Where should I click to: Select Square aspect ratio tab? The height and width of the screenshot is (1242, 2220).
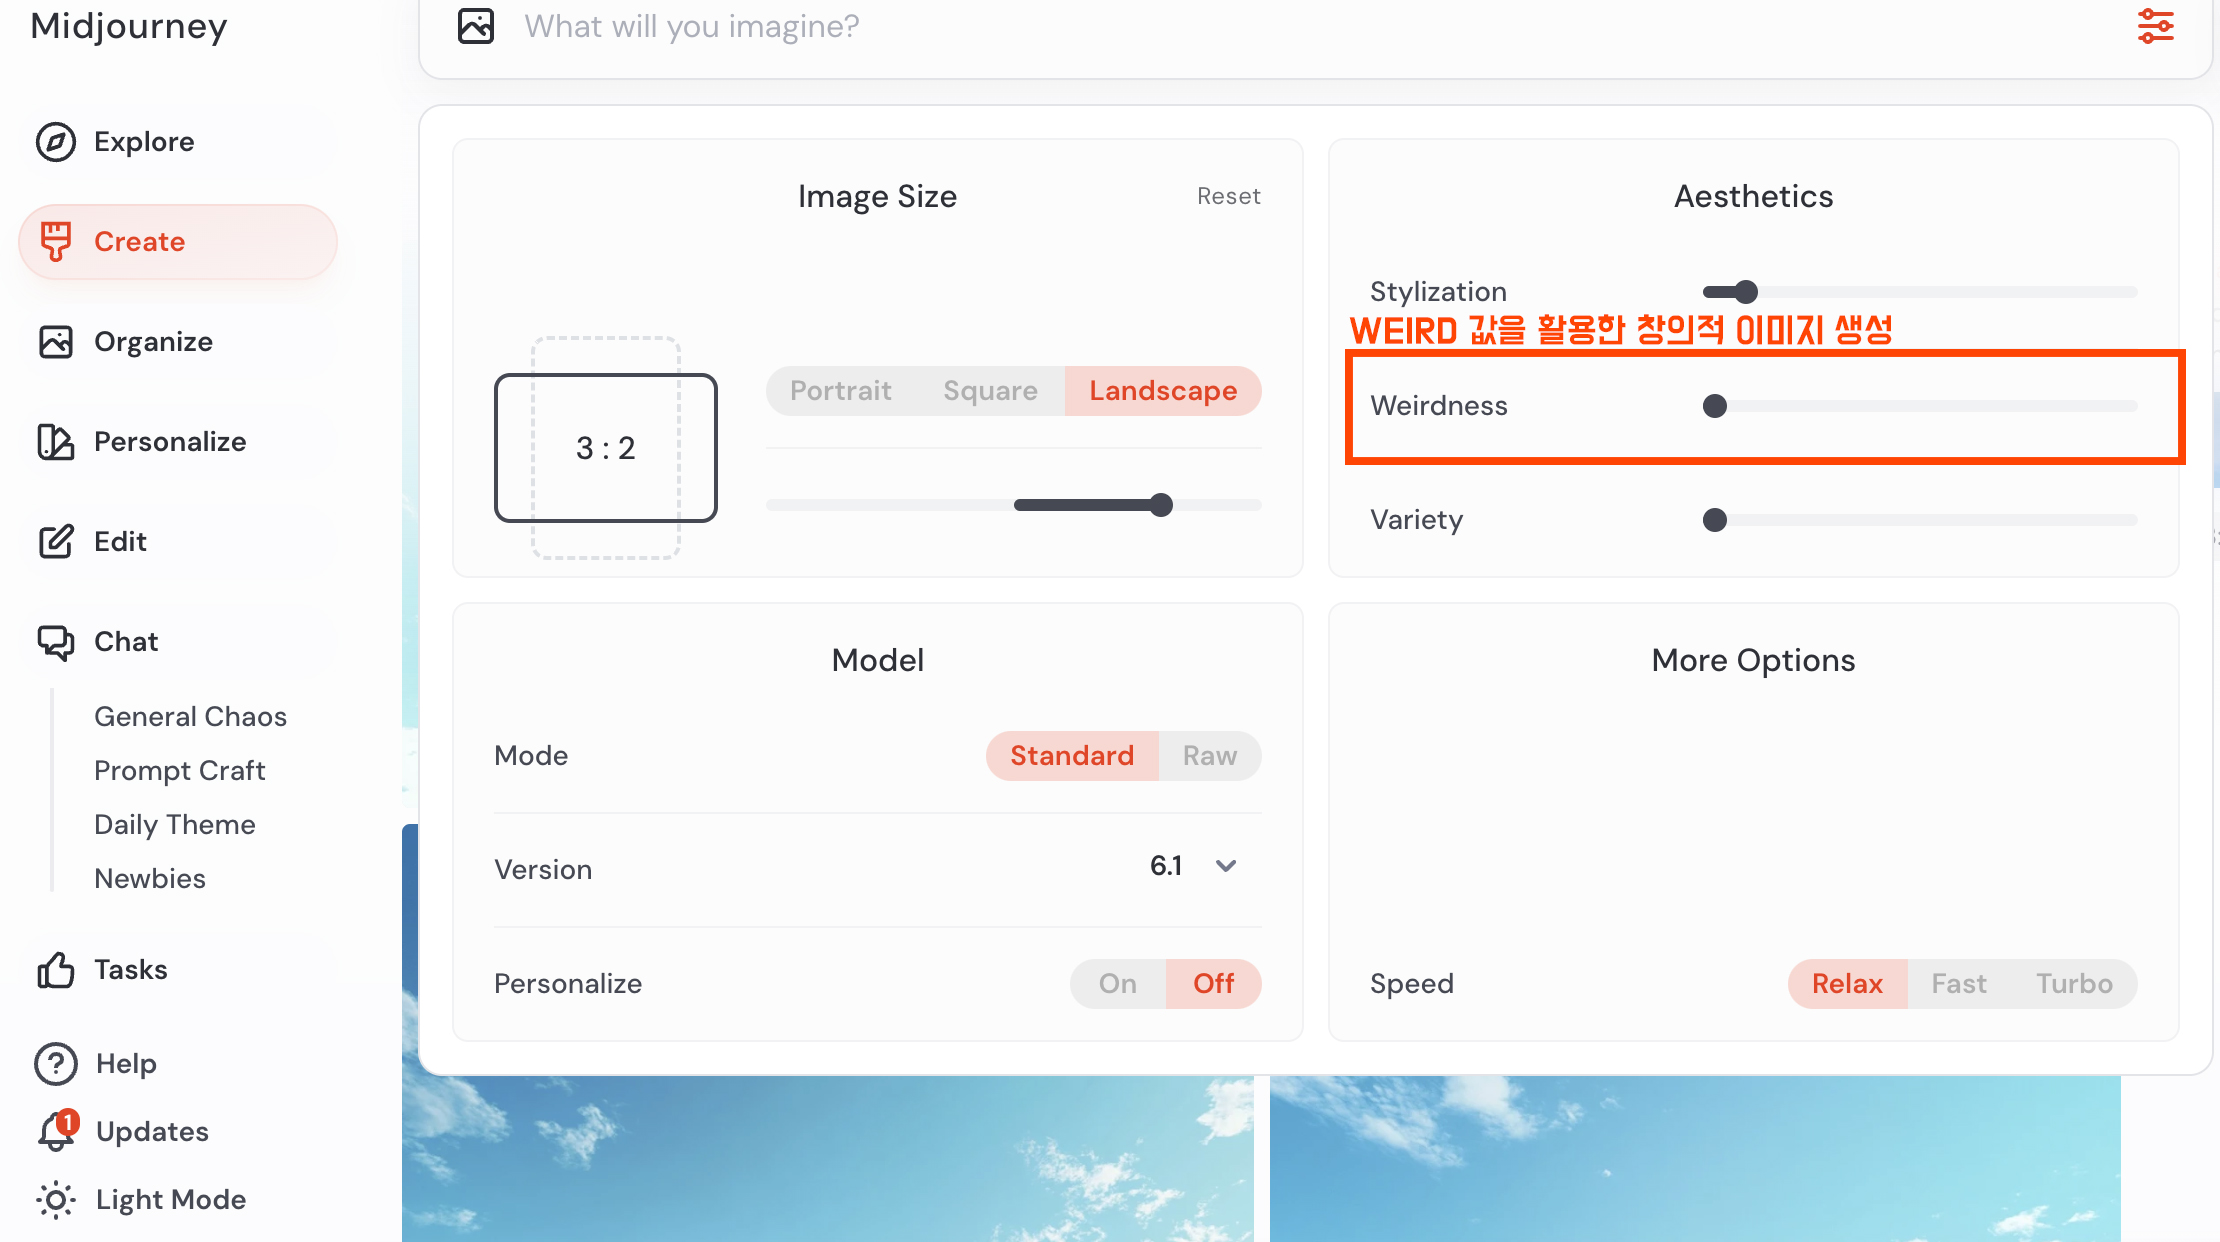[990, 391]
